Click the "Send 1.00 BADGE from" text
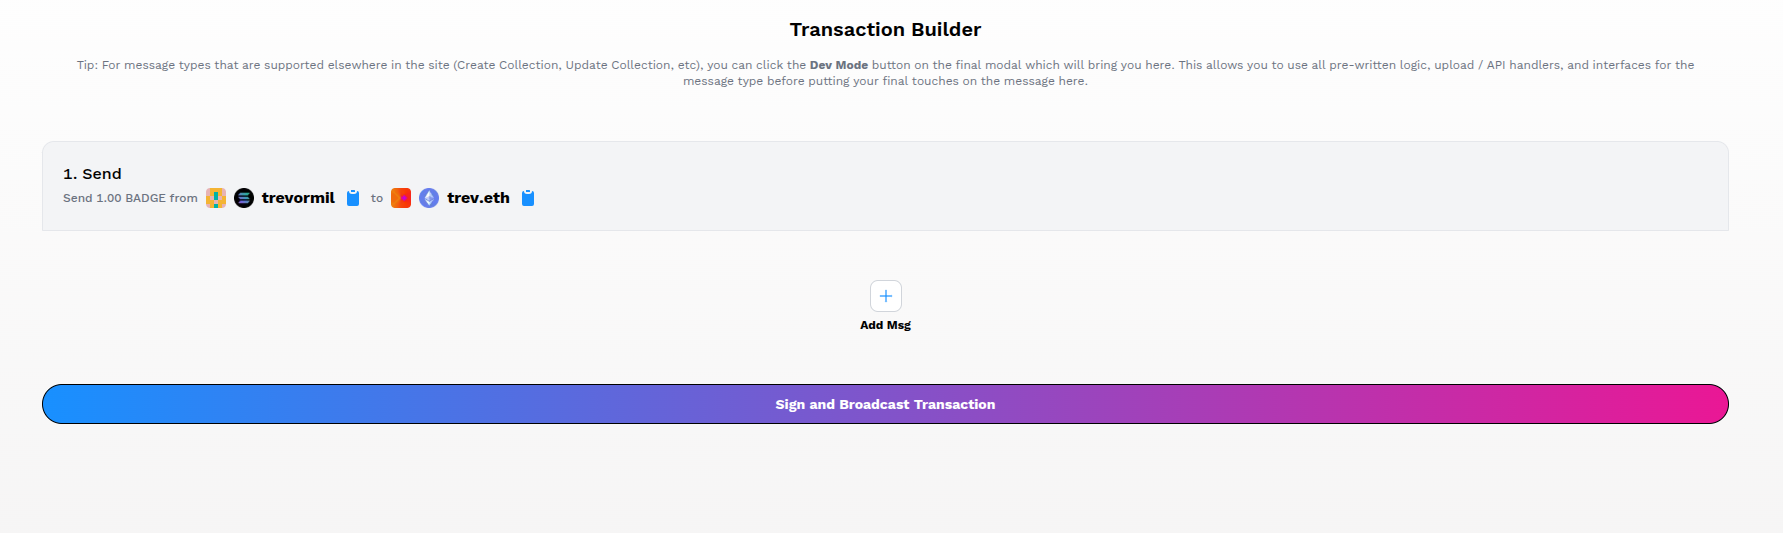This screenshot has height=533, width=1783. 130,198
